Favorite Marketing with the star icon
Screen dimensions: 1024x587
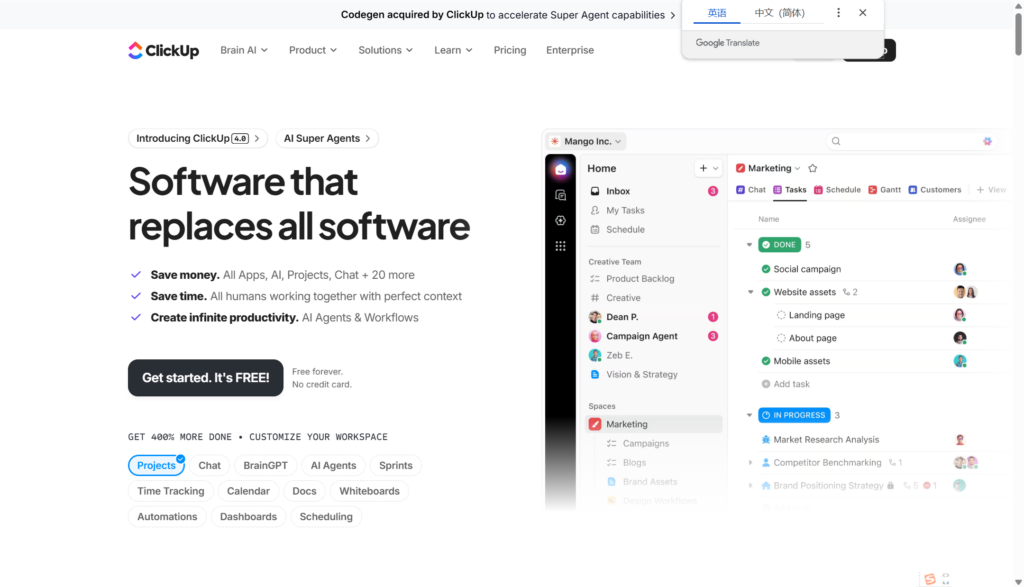[812, 168]
